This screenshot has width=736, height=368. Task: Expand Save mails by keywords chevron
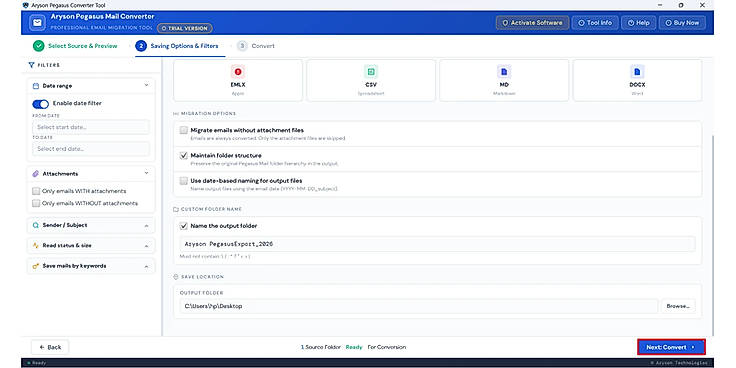pyautogui.click(x=146, y=267)
